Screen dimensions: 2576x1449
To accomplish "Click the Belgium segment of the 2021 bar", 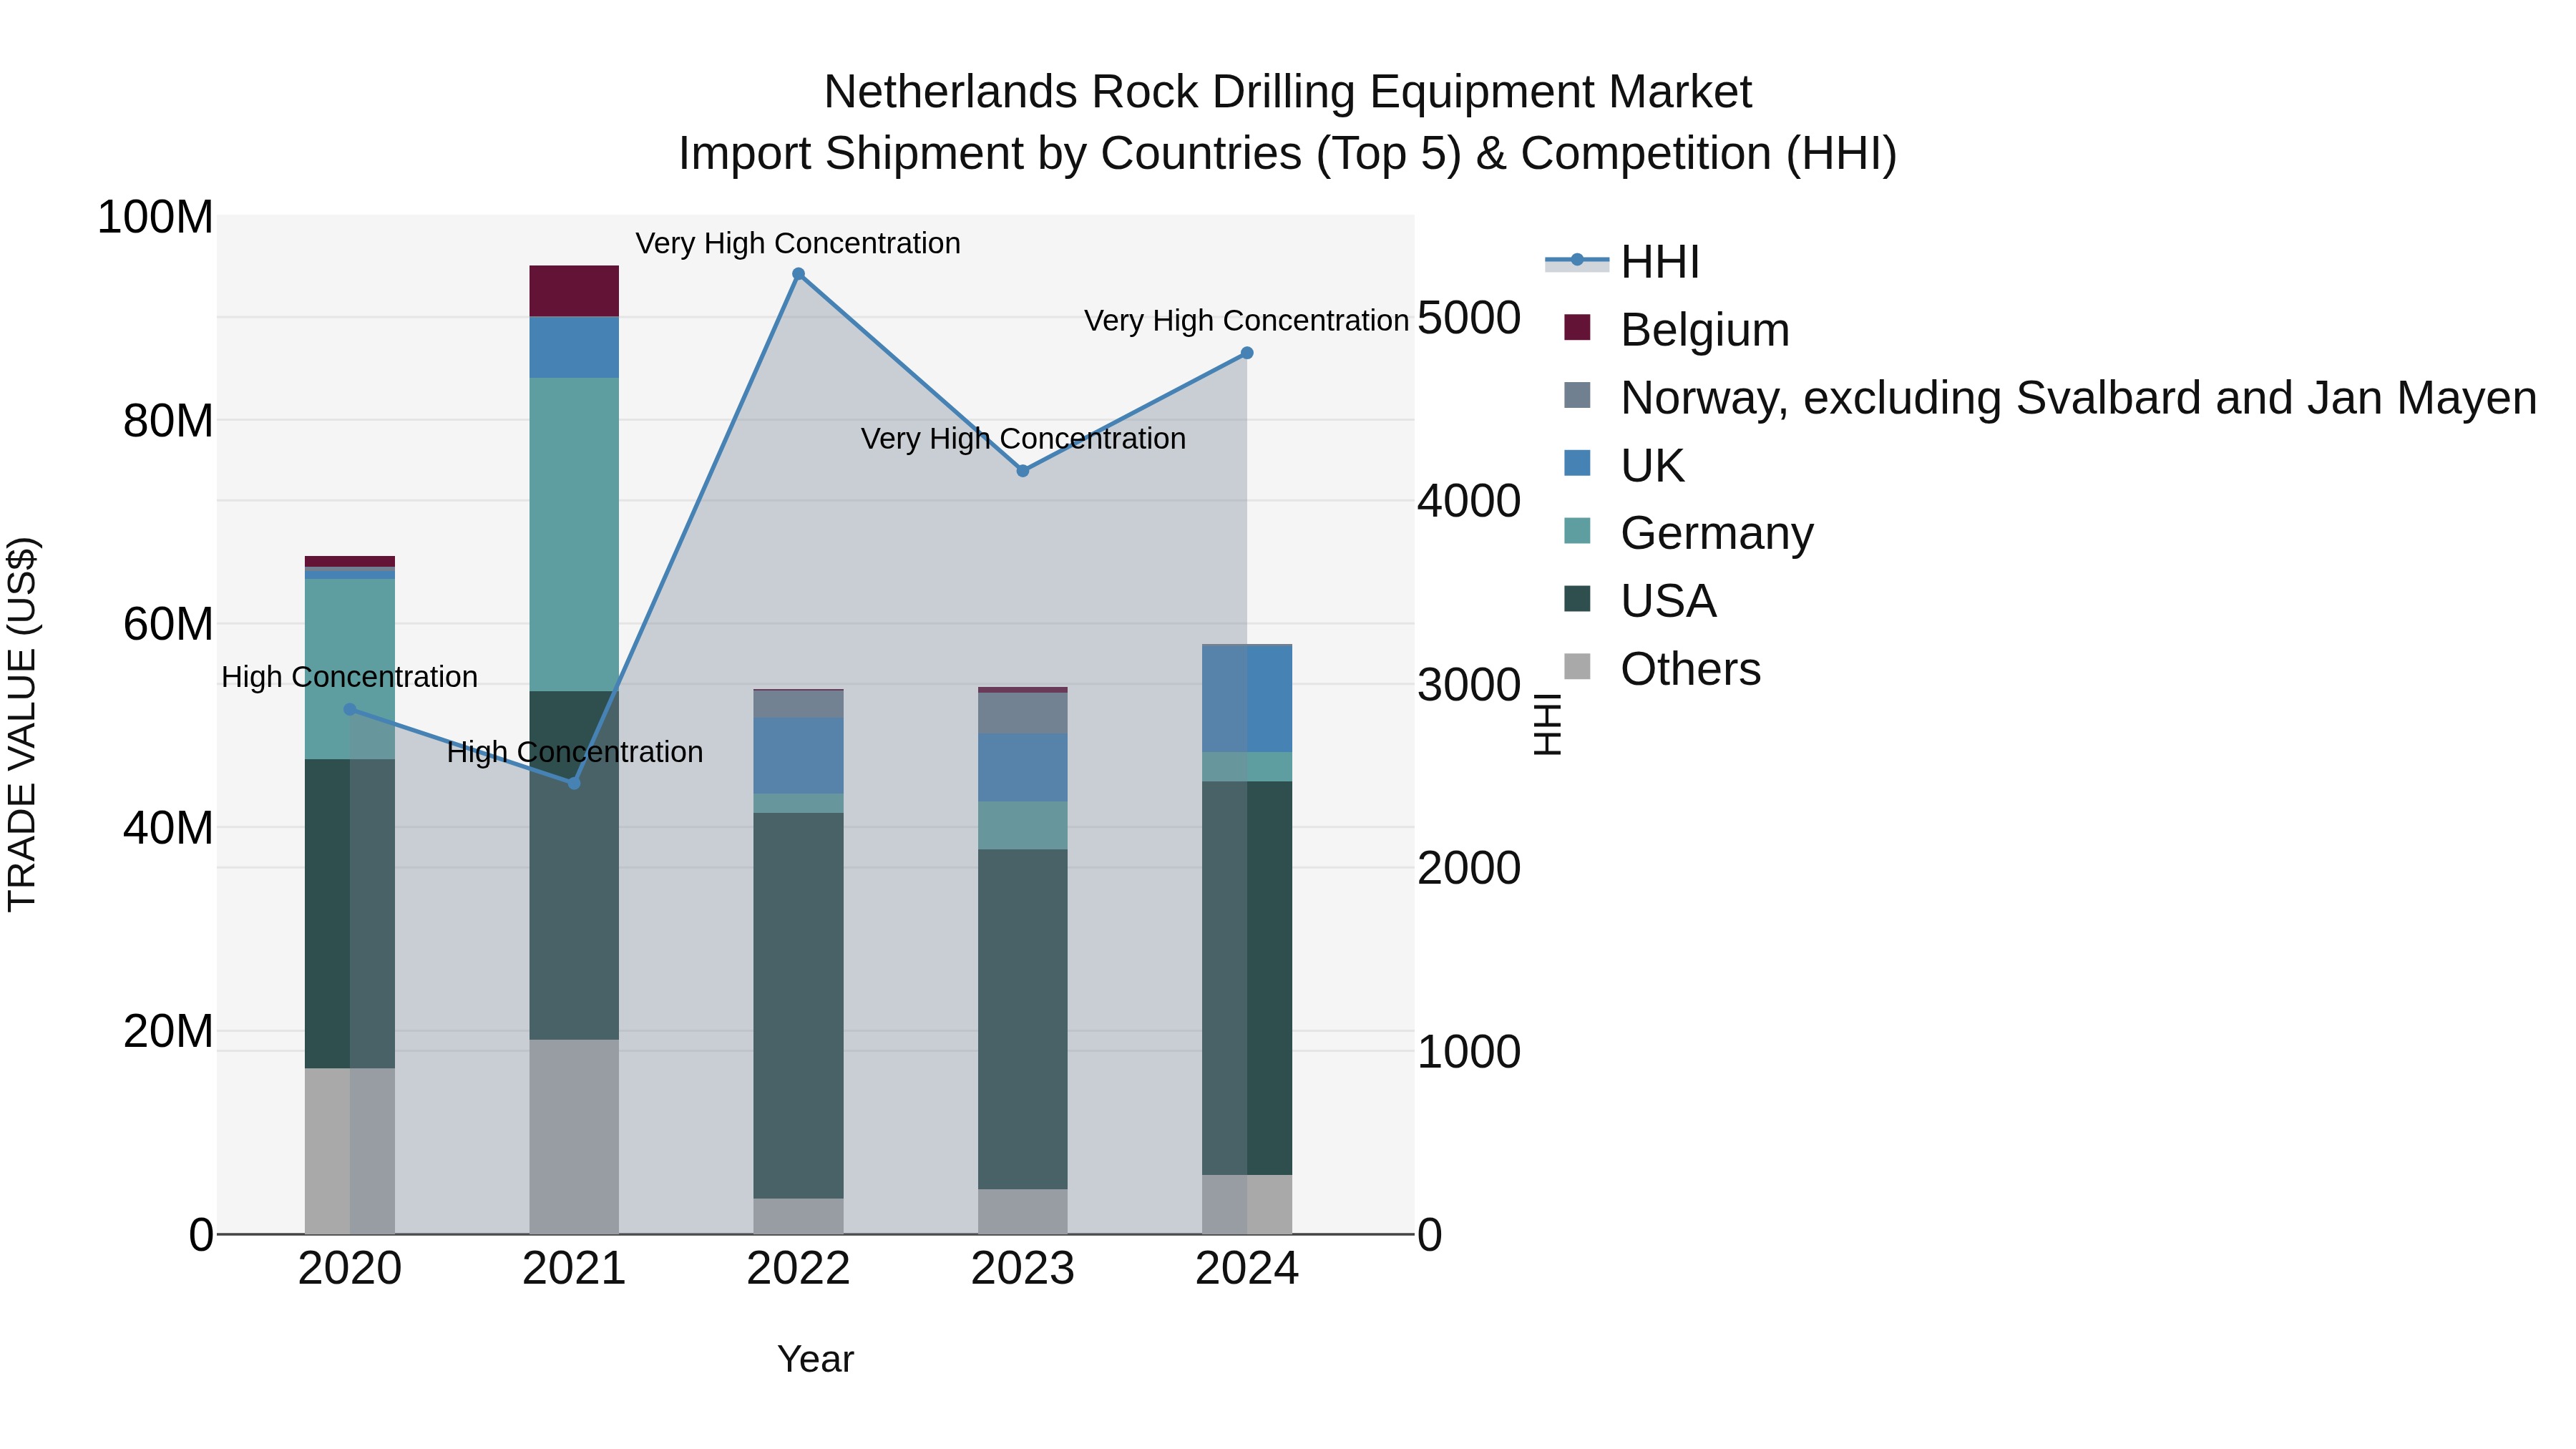I will click(x=574, y=291).
